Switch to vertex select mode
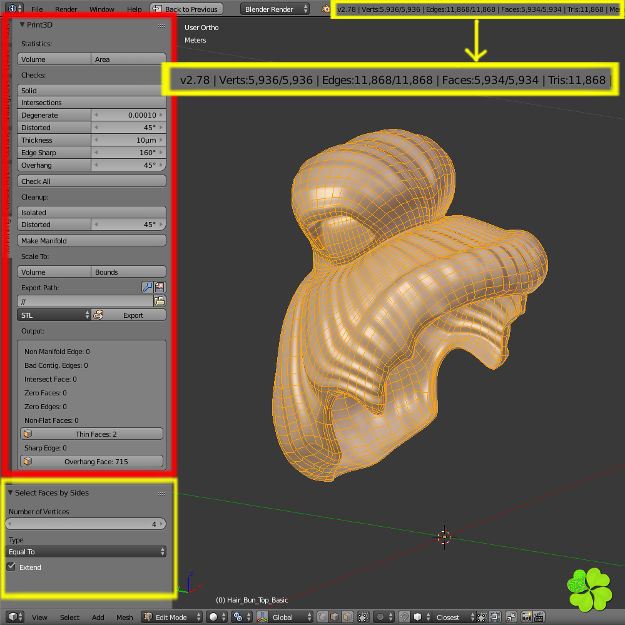Viewport: 625px width, 625px height. (x=323, y=617)
